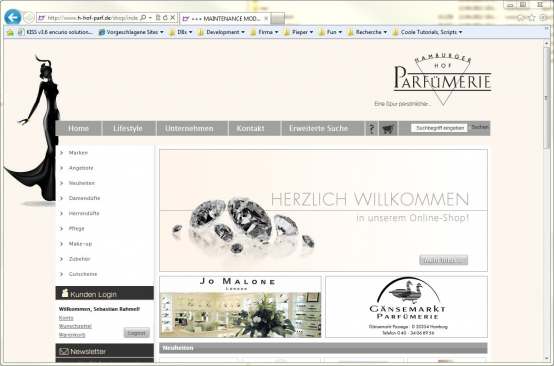The image size is (554, 366).
Task: Click the Suchbegriff eingeben search field
Action: 440,128
